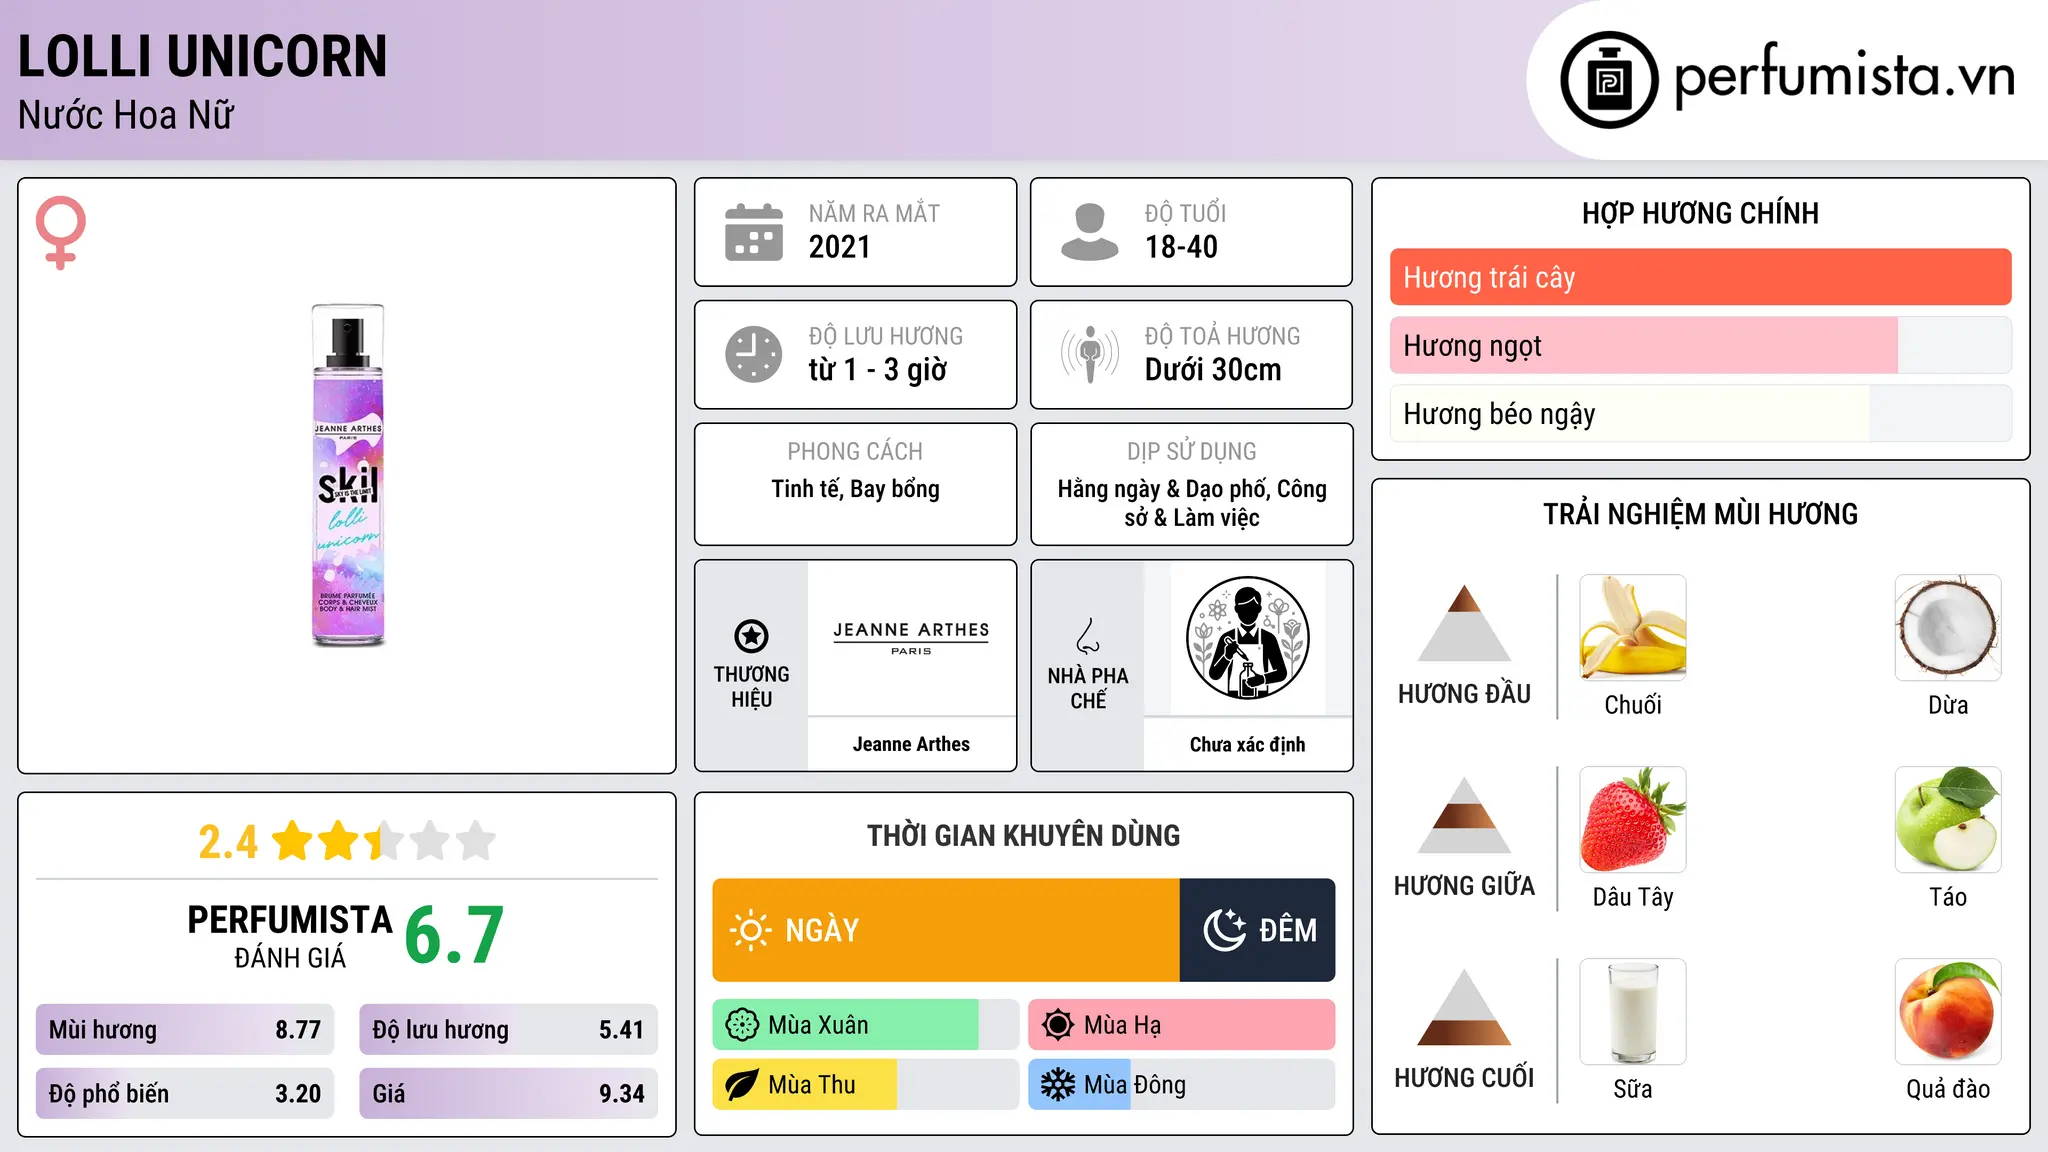Click the Chưa xác định perfumer label
The height and width of the screenshot is (1152, 2048).
point(1247,744)
